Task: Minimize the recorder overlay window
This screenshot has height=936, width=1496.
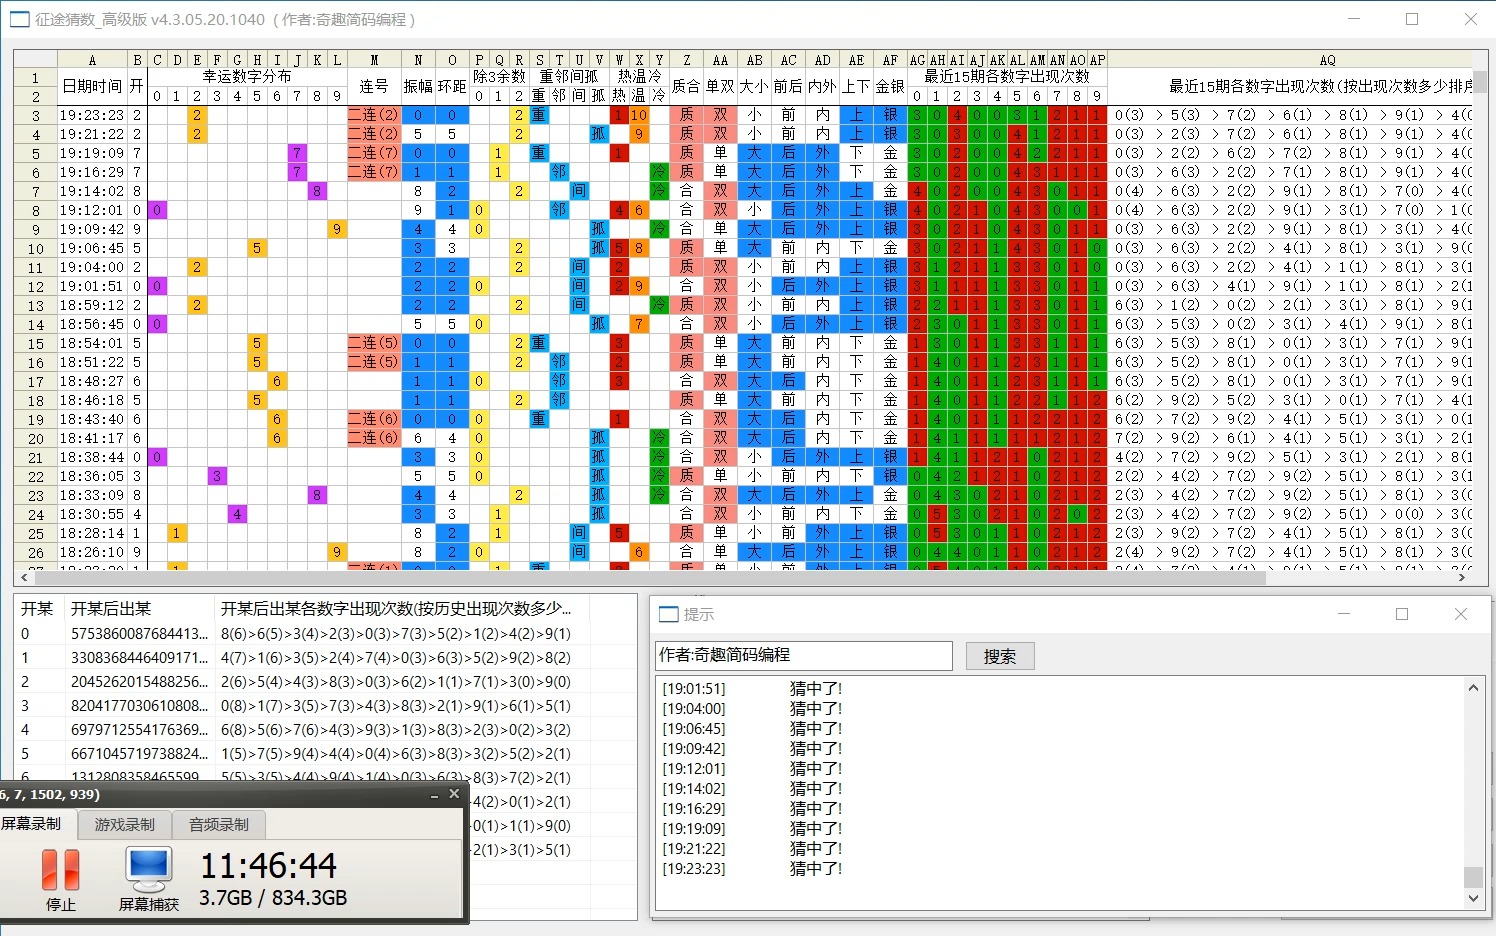Action: pyautogui.click(x=434, y=795)
